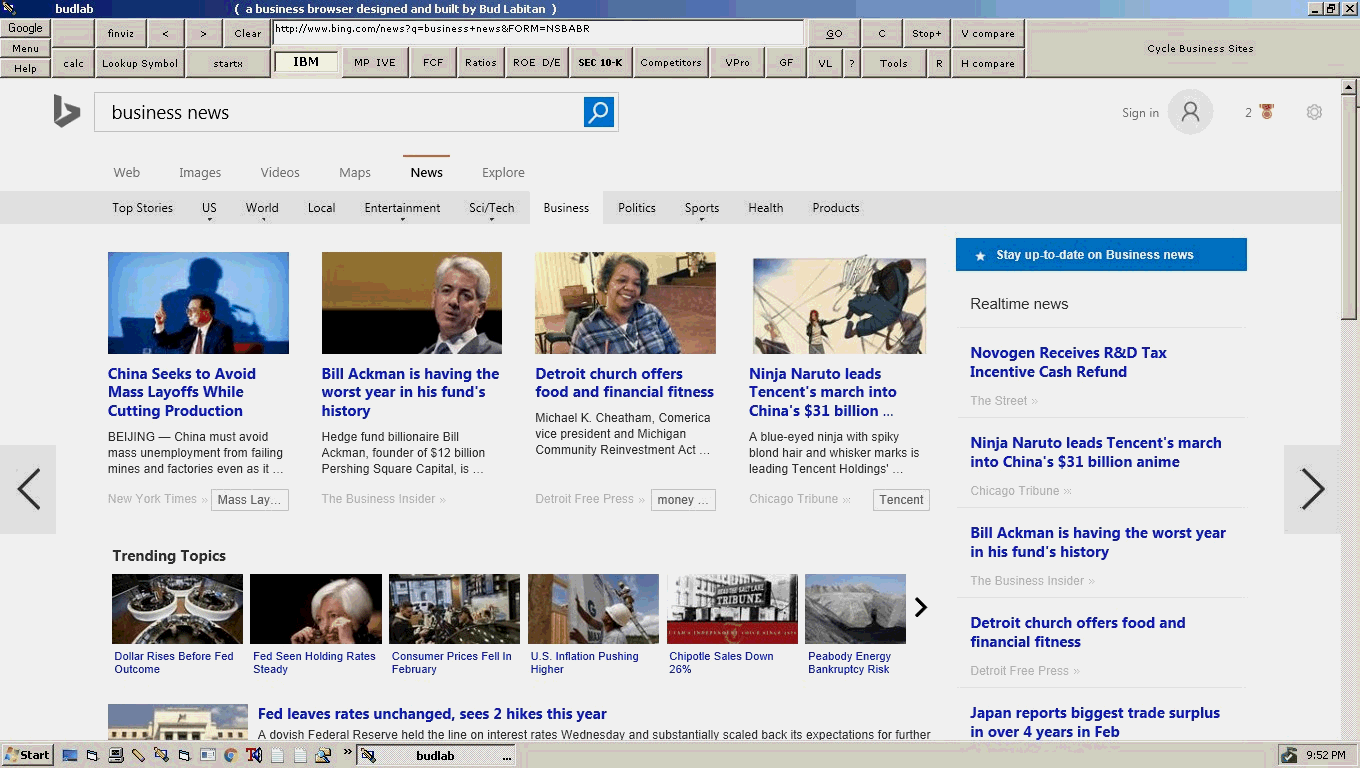The width and height of the screenshot is (1360, 768).
Task: Select the Products category
Action: [836, 208]
